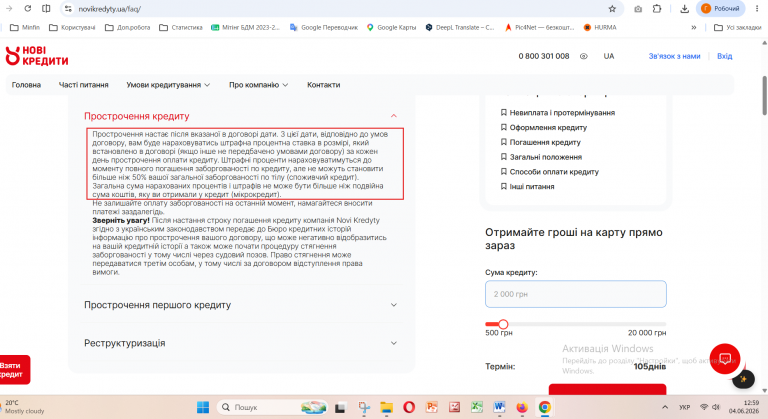This screenshot has height=419, width=768.
Task: Show more bookmarks with double chevron
Action: pos(694,27)
